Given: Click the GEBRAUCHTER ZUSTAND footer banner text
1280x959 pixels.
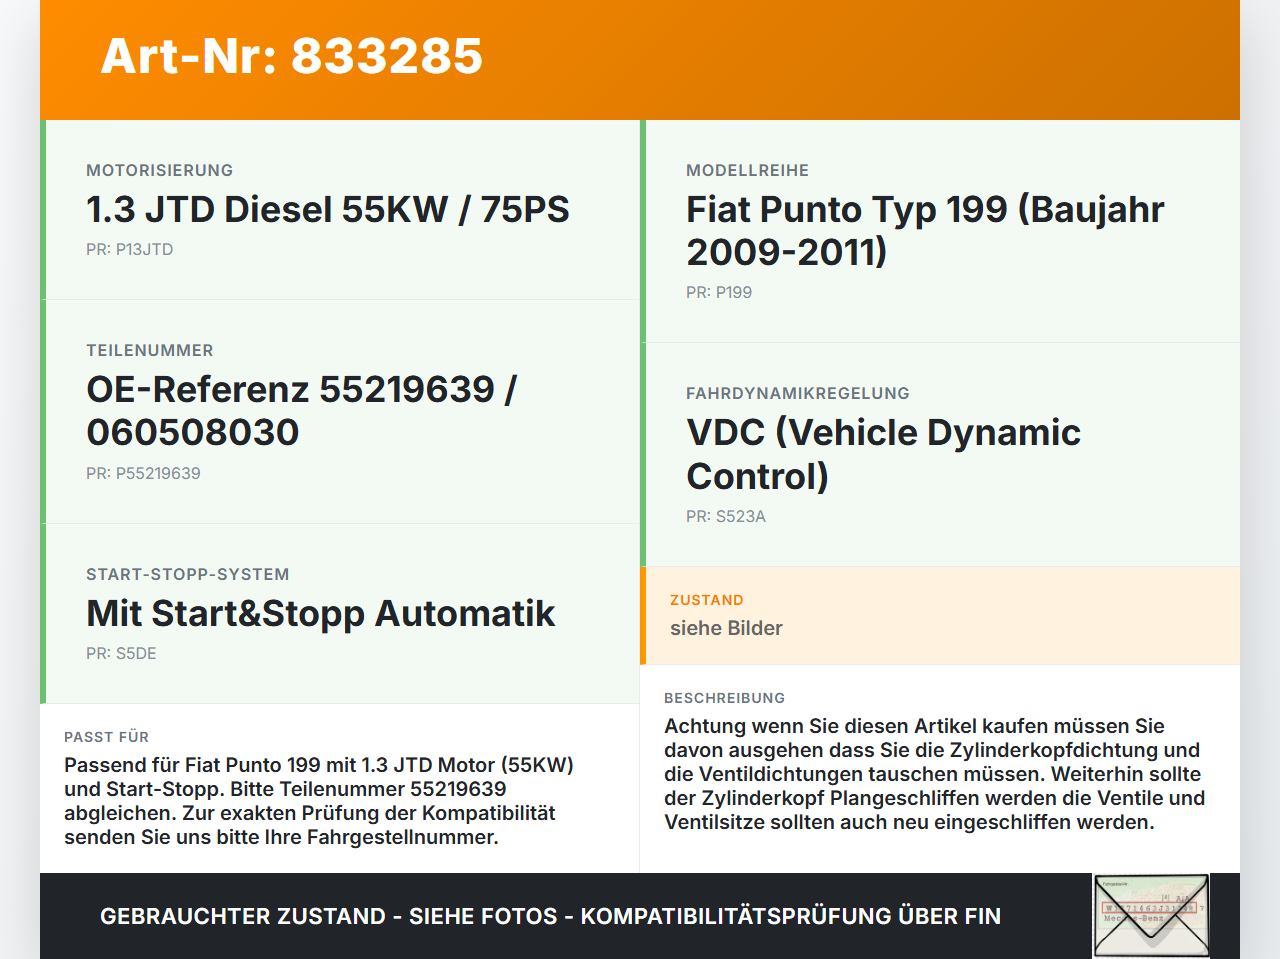Looking at the screenshot, I should 550,916.
